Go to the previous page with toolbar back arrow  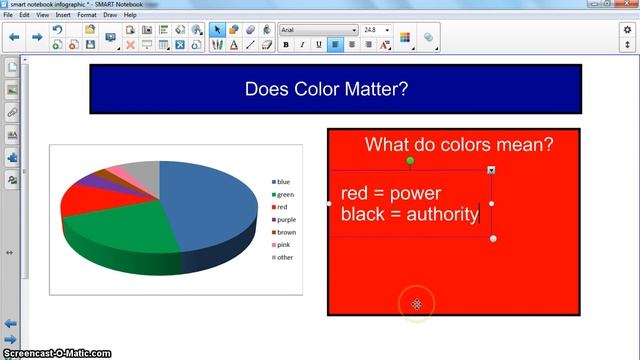pos(14,37)
